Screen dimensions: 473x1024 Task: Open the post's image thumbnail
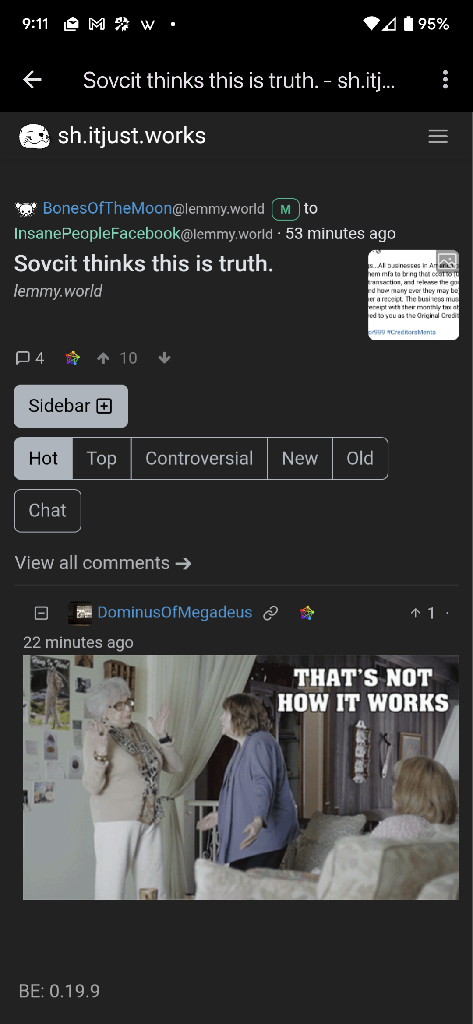click(414, 295)
